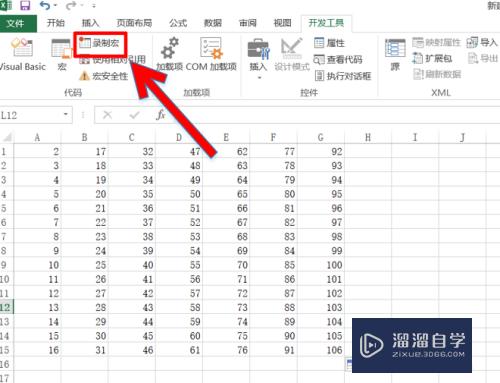The width and height of the screenshot is (500, 383).
Task: Open the XML 源 Source pane
Action: click(x=395, y=55)
